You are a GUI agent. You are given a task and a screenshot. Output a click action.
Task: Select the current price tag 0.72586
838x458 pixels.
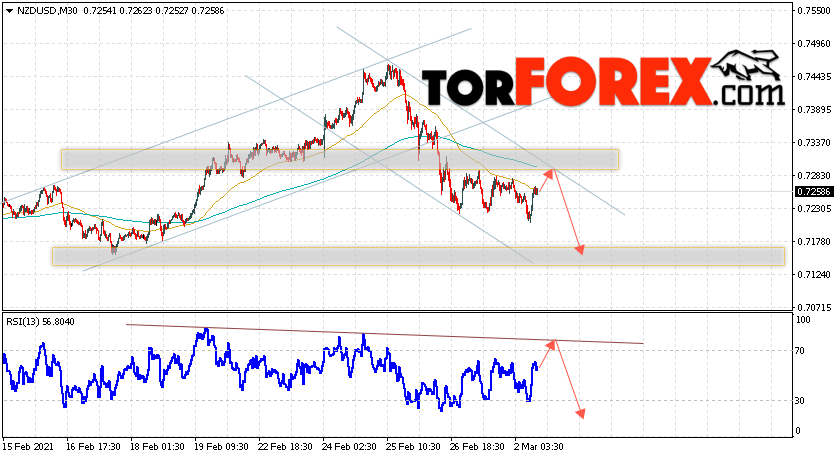[x=813, y=191]
